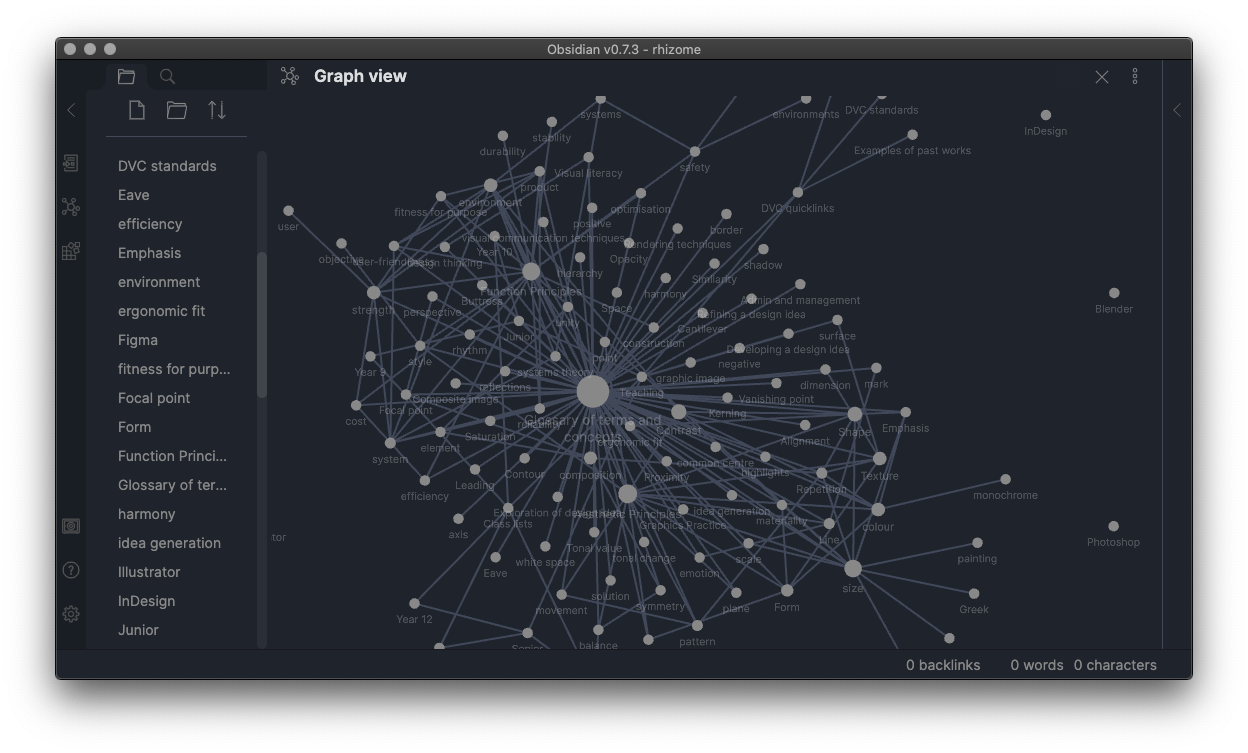Image resolution: width=1248 pixels, height=753 pixels.
Task: Click the scattered-blocks icon on the left ribbon
Action: pyautogui.click(x=70, y=251)
